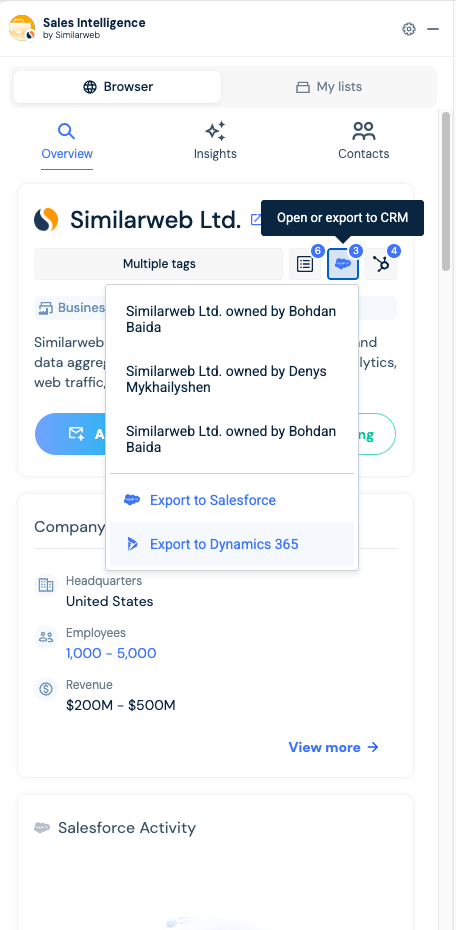Click the Employees 1,000 - 5,000 link
The height and width of the screenshot is (930, 456).
pos(111,654)
